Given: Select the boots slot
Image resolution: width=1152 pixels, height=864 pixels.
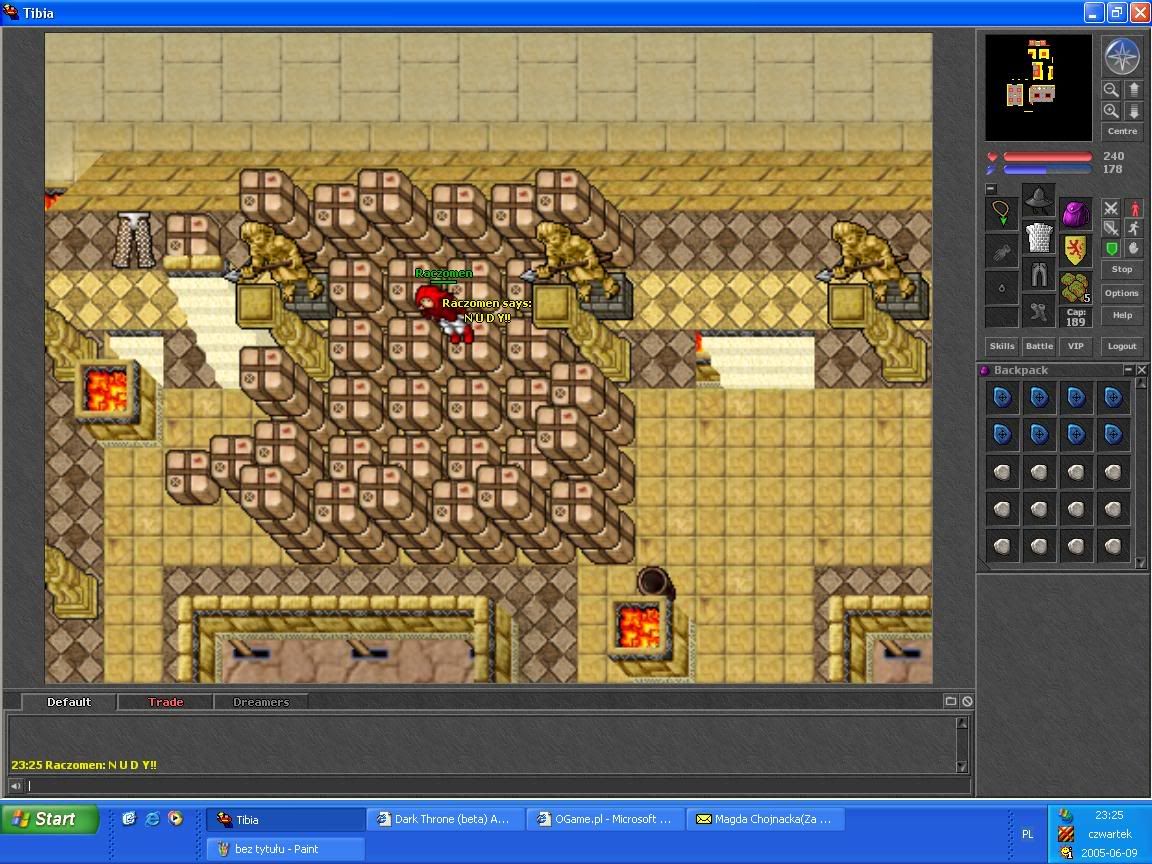Looking at the screenshot, I should tap(1038, 312).
